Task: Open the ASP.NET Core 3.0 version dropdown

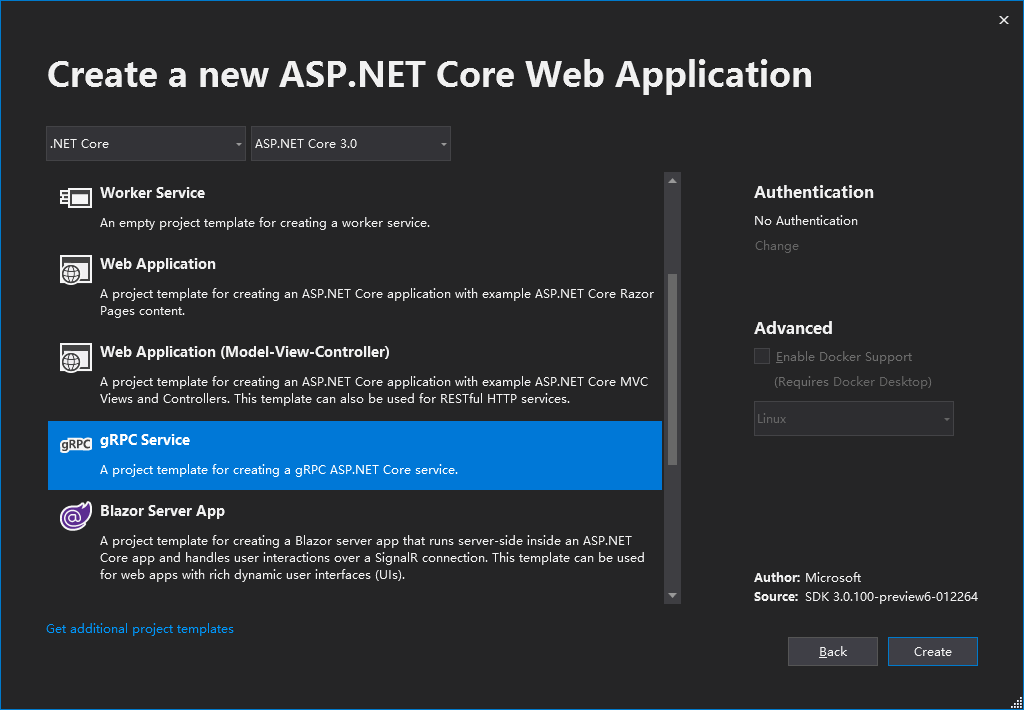Action: coord(350,143)
